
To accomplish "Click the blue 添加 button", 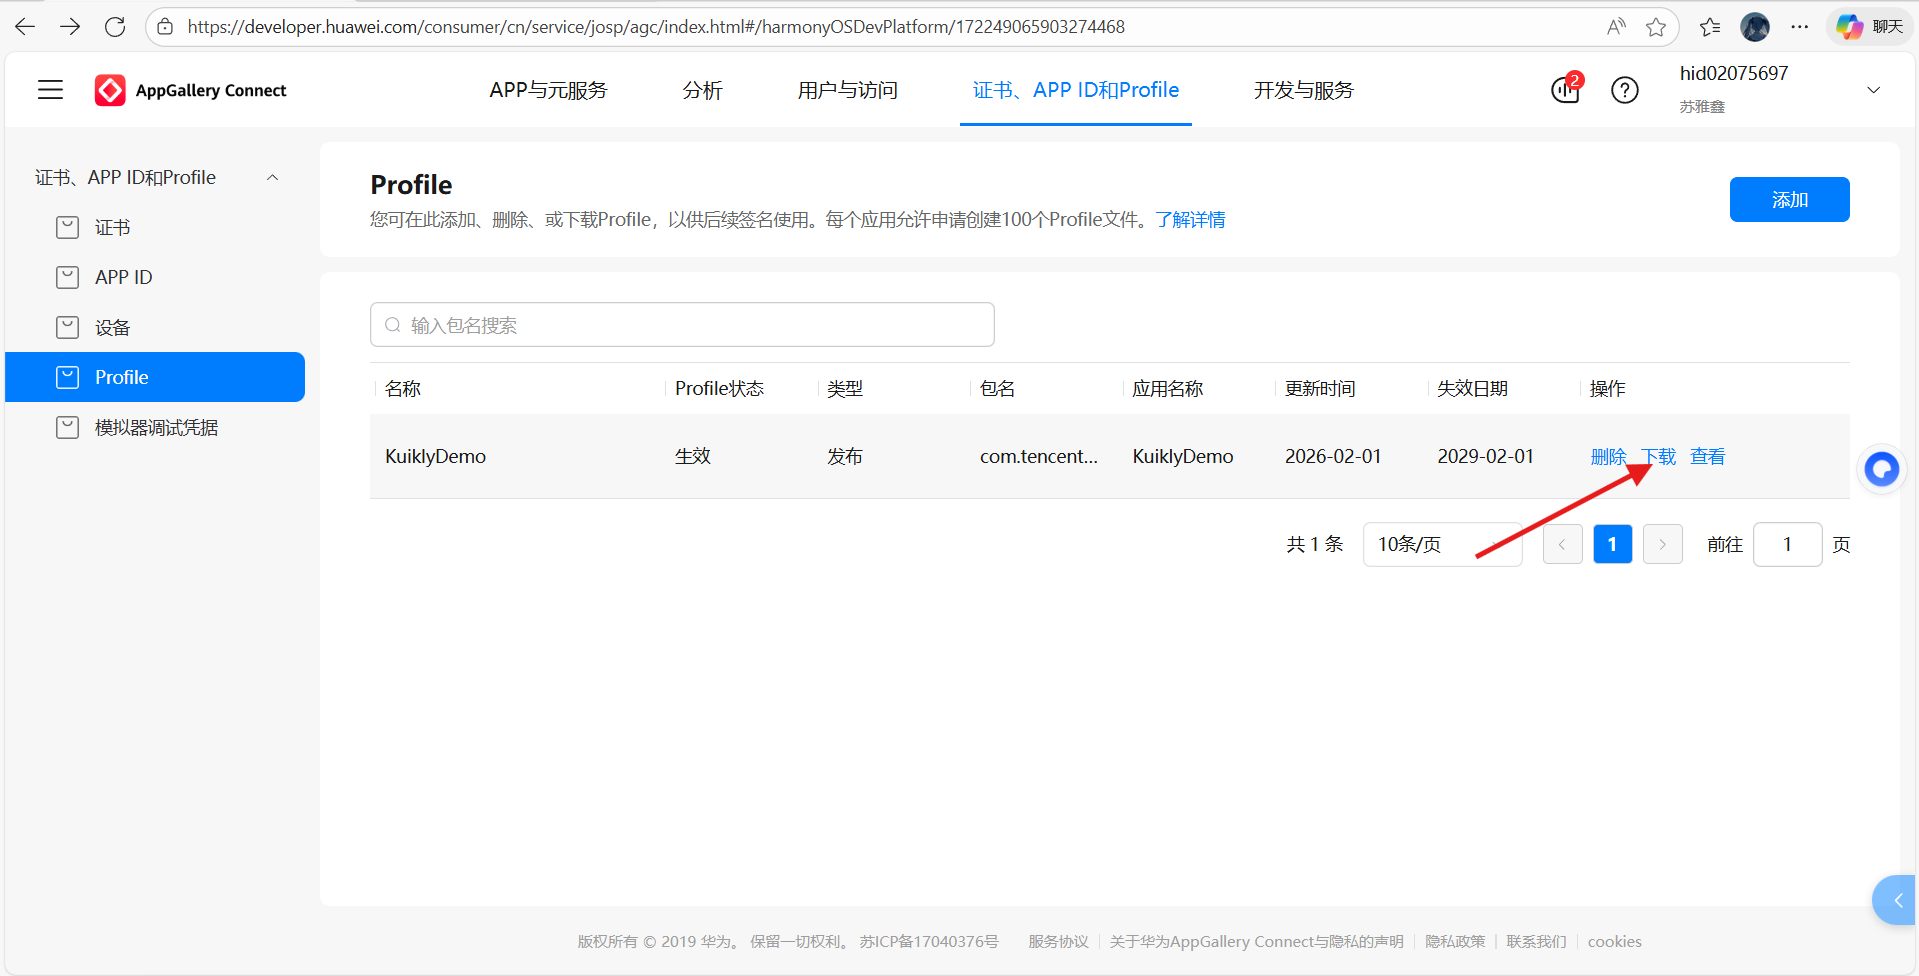I will [1789, 199].
